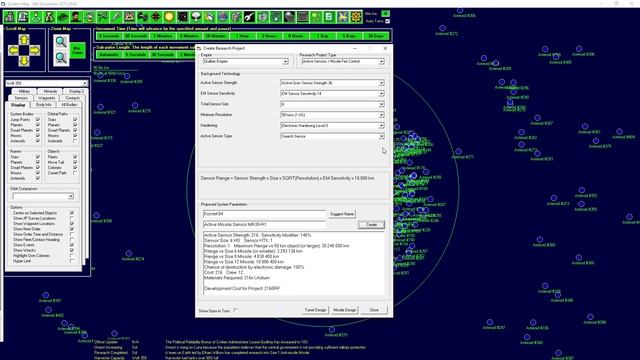Click the Suggest Name button
The height and width of the screenshot is (360, 640).
pos(342,214)
